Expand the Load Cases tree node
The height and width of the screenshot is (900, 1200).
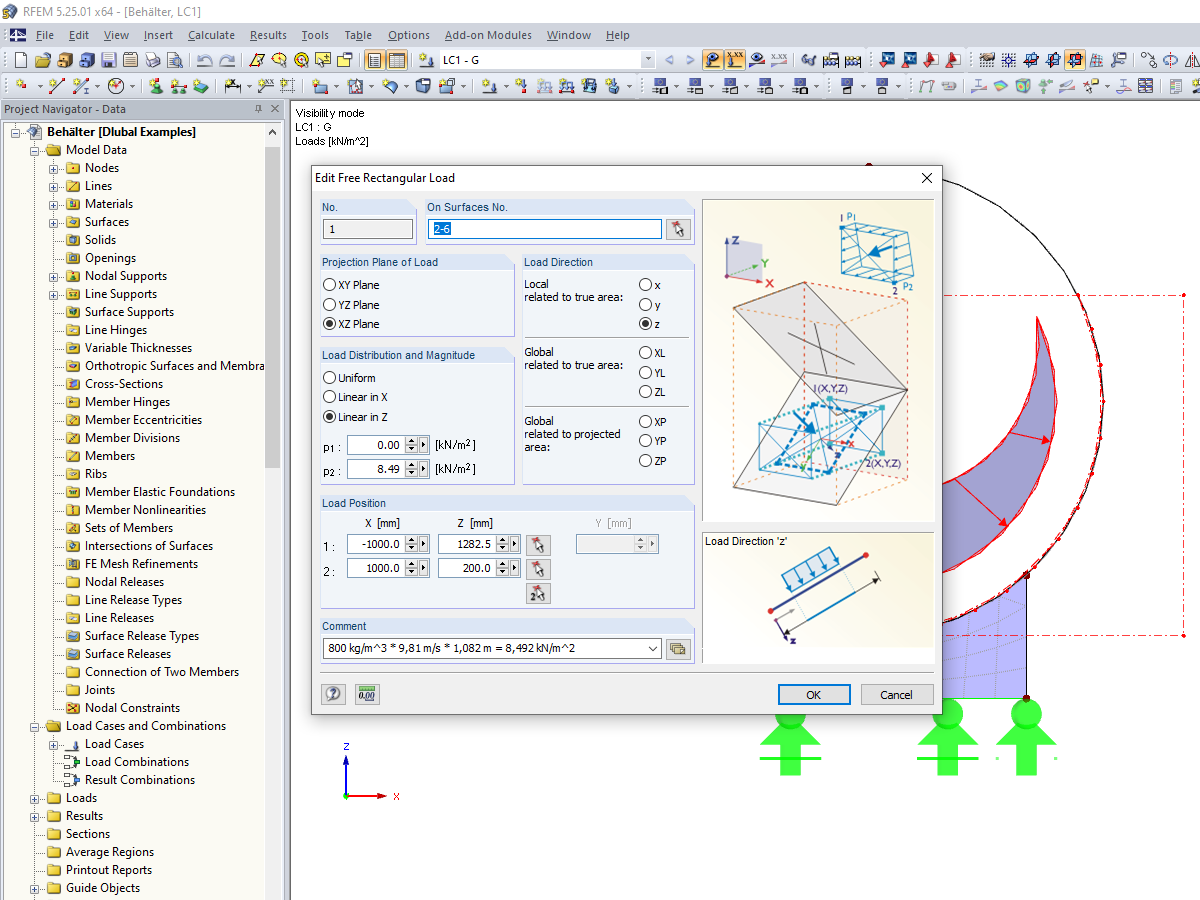tap(54, 744)
